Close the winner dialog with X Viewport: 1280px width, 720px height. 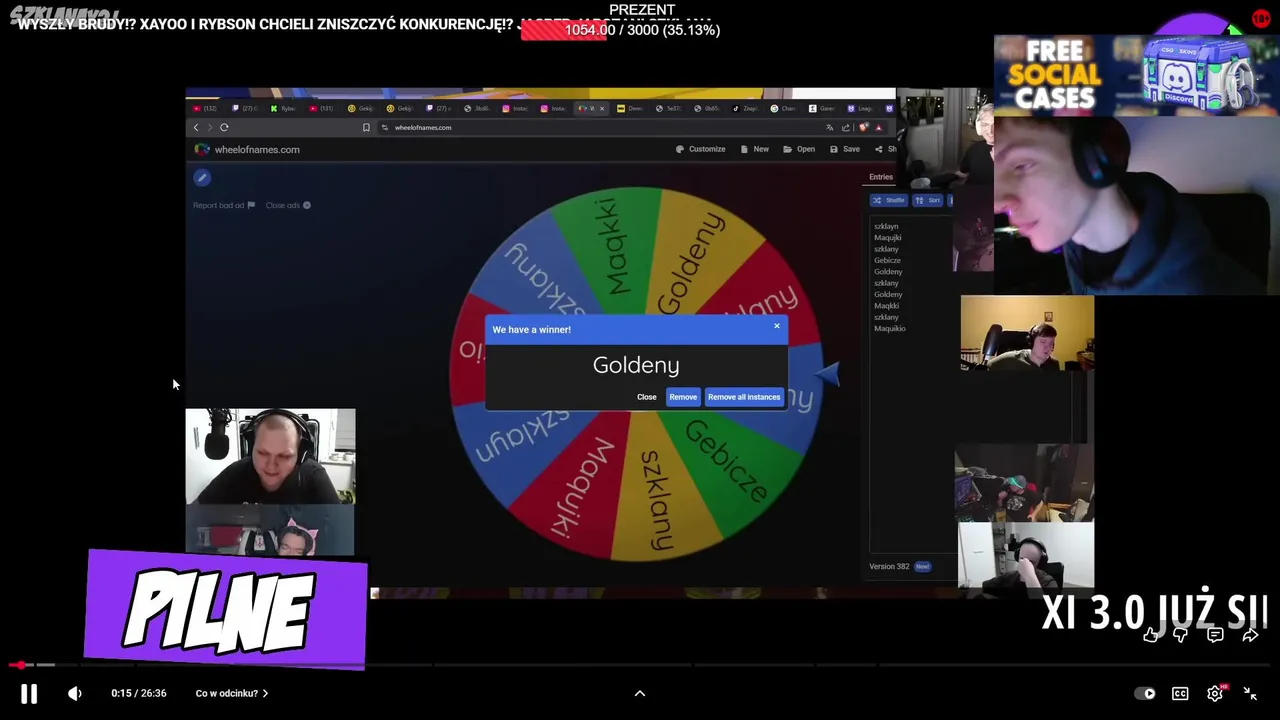click(777, 326)
